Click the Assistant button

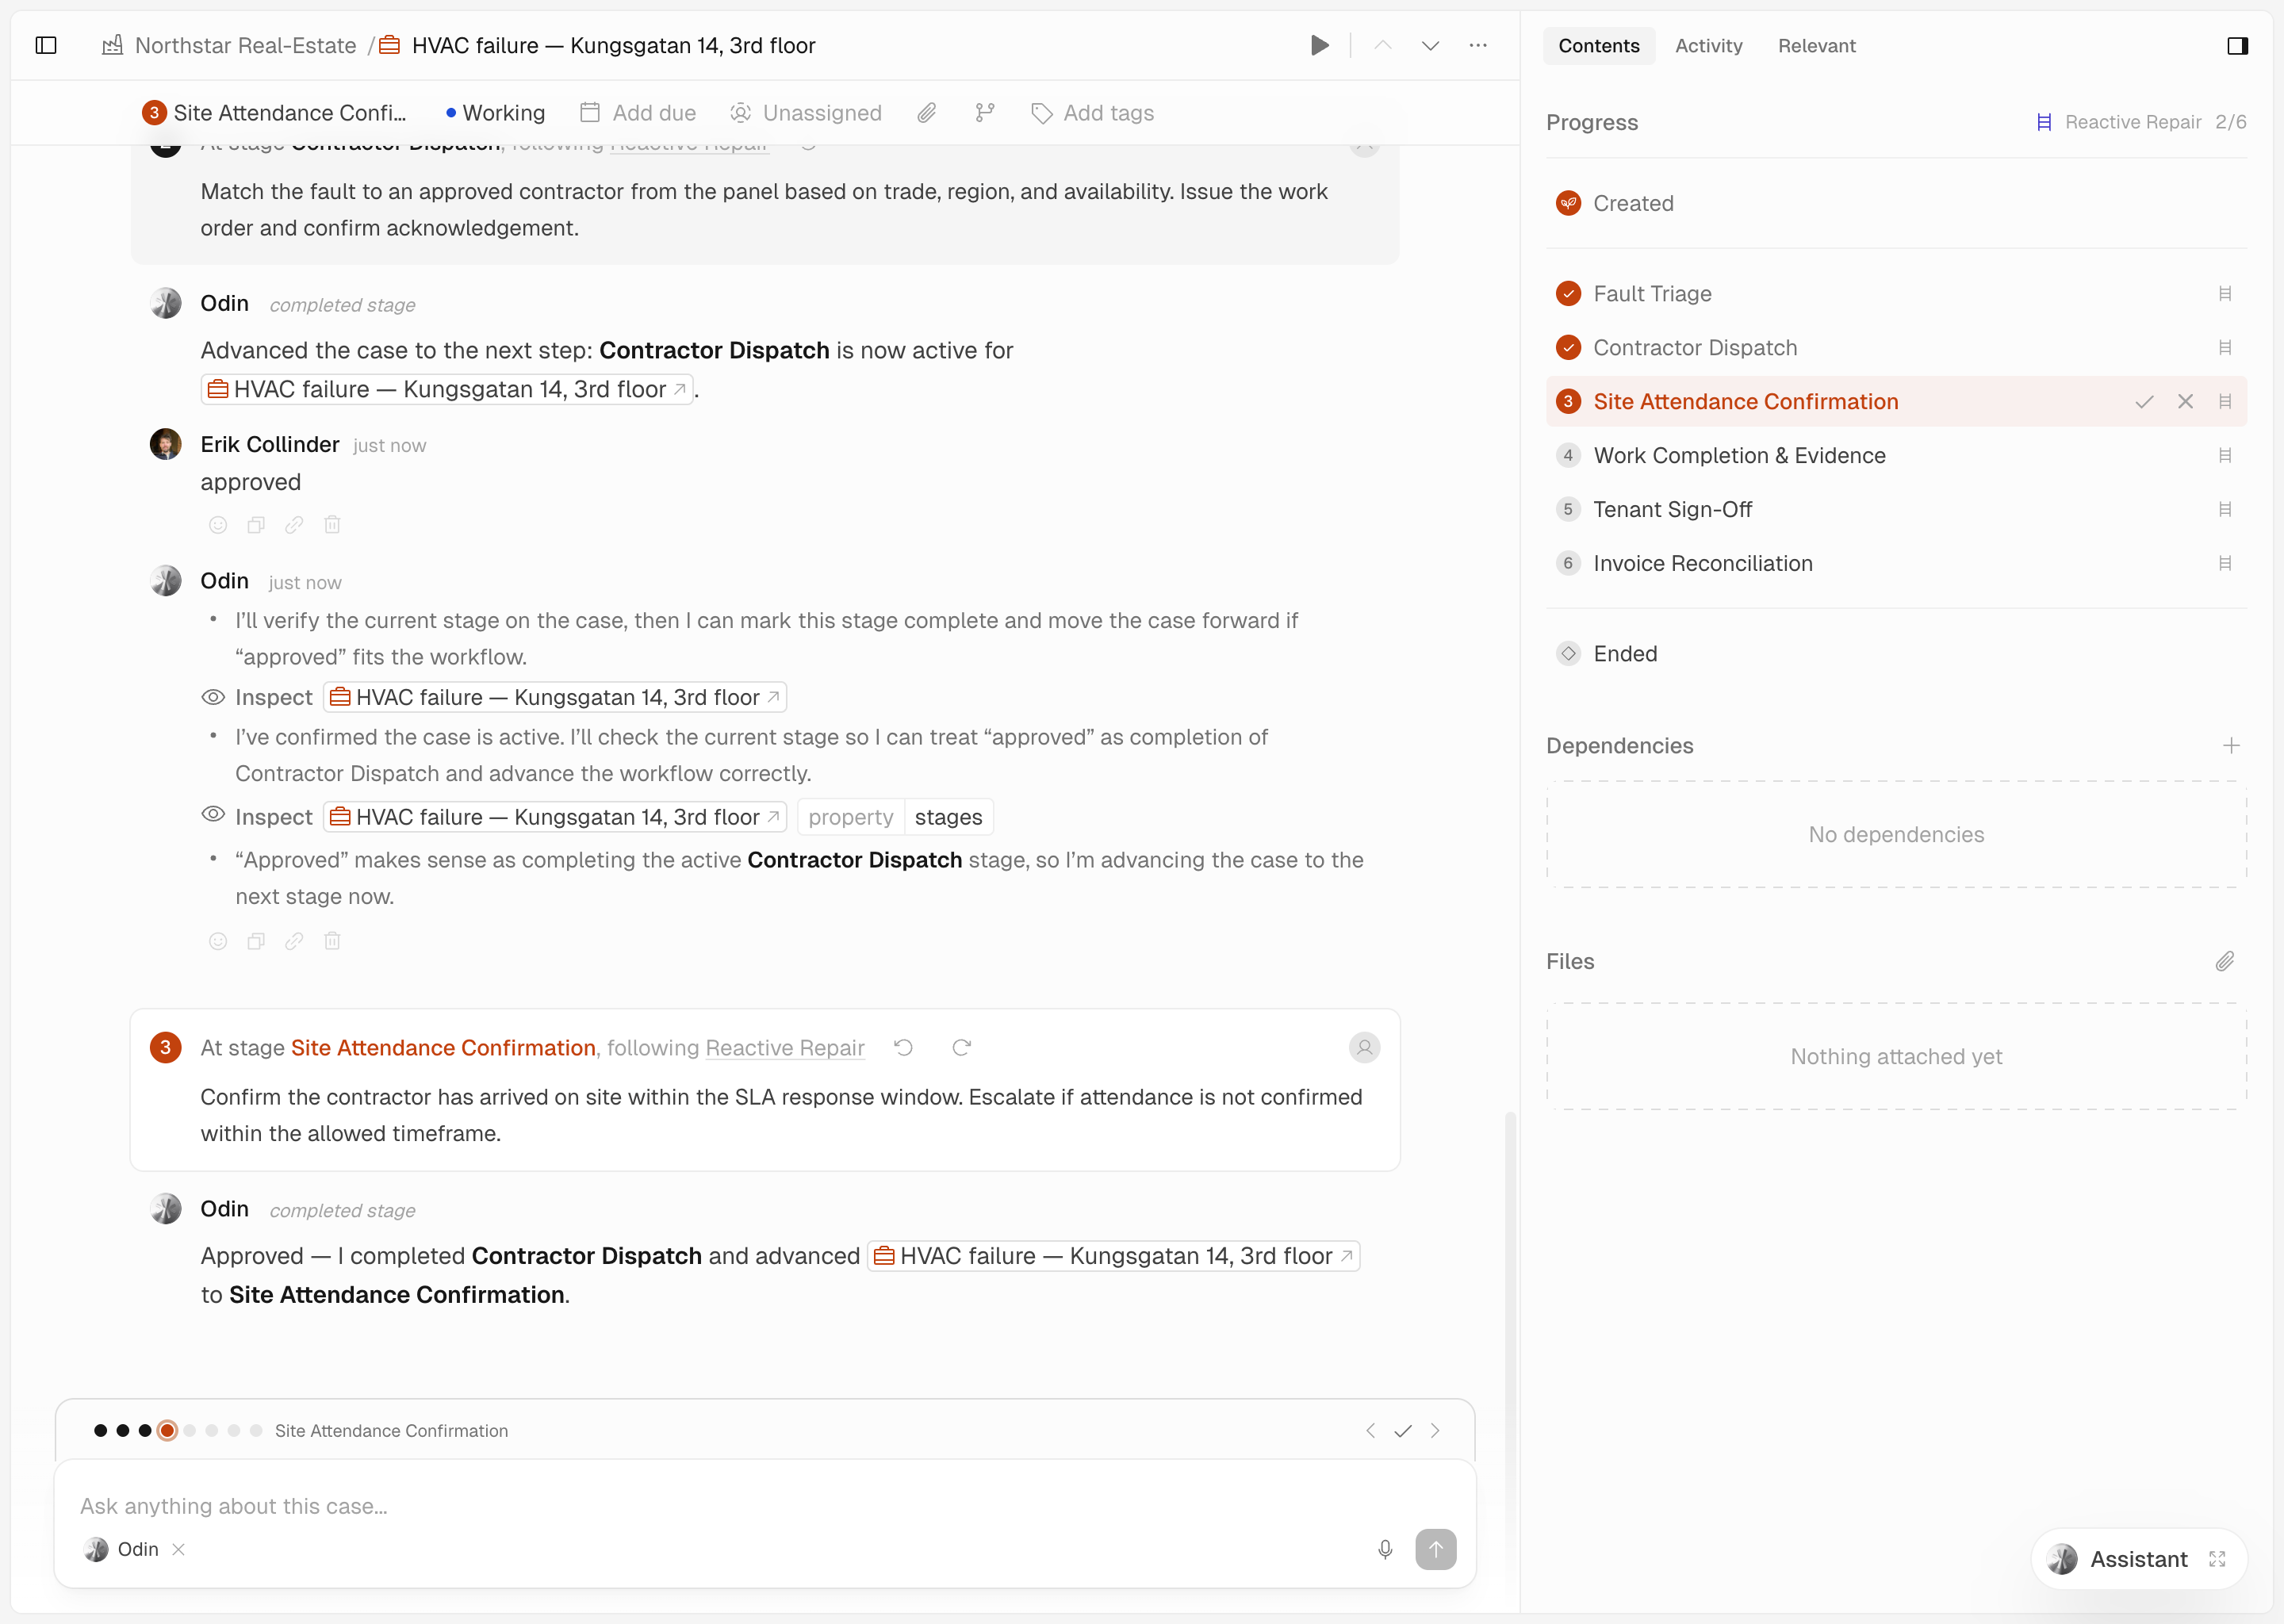coord(2137,1558)
